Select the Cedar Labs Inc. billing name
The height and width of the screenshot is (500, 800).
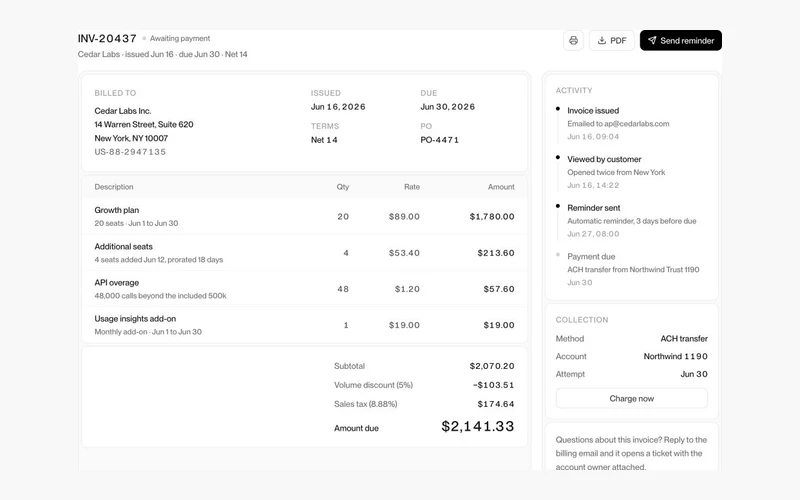(123, 111)
